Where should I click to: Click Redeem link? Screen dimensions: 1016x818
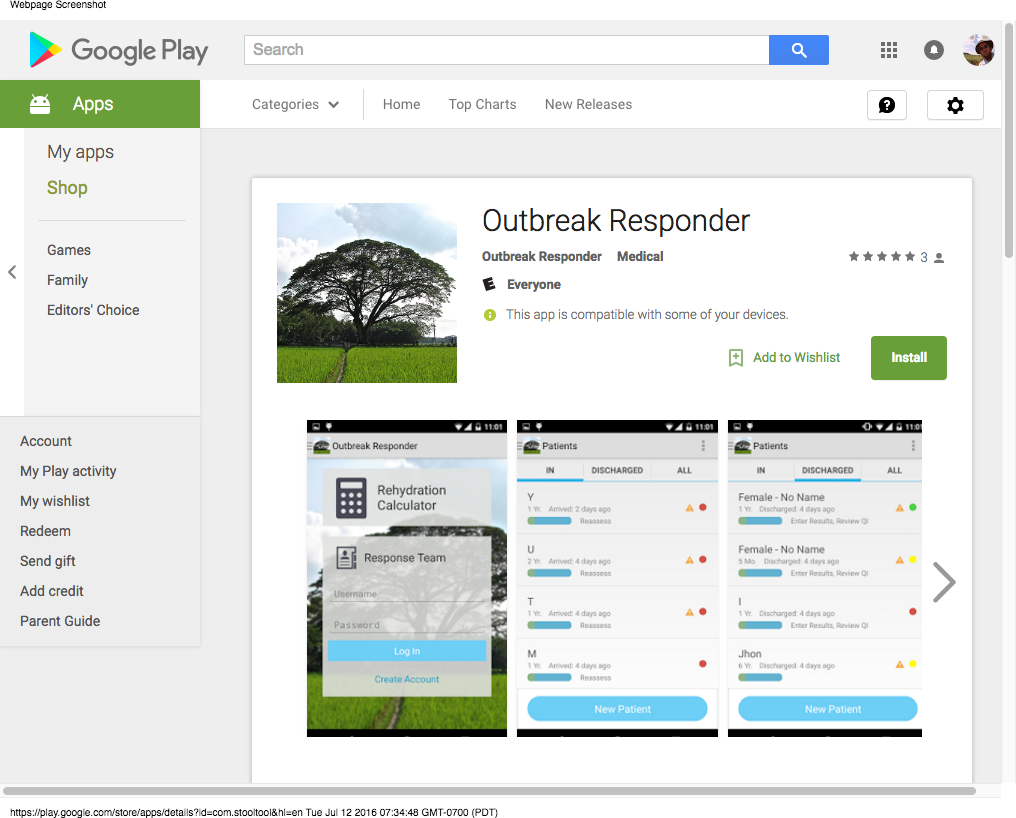45,531
